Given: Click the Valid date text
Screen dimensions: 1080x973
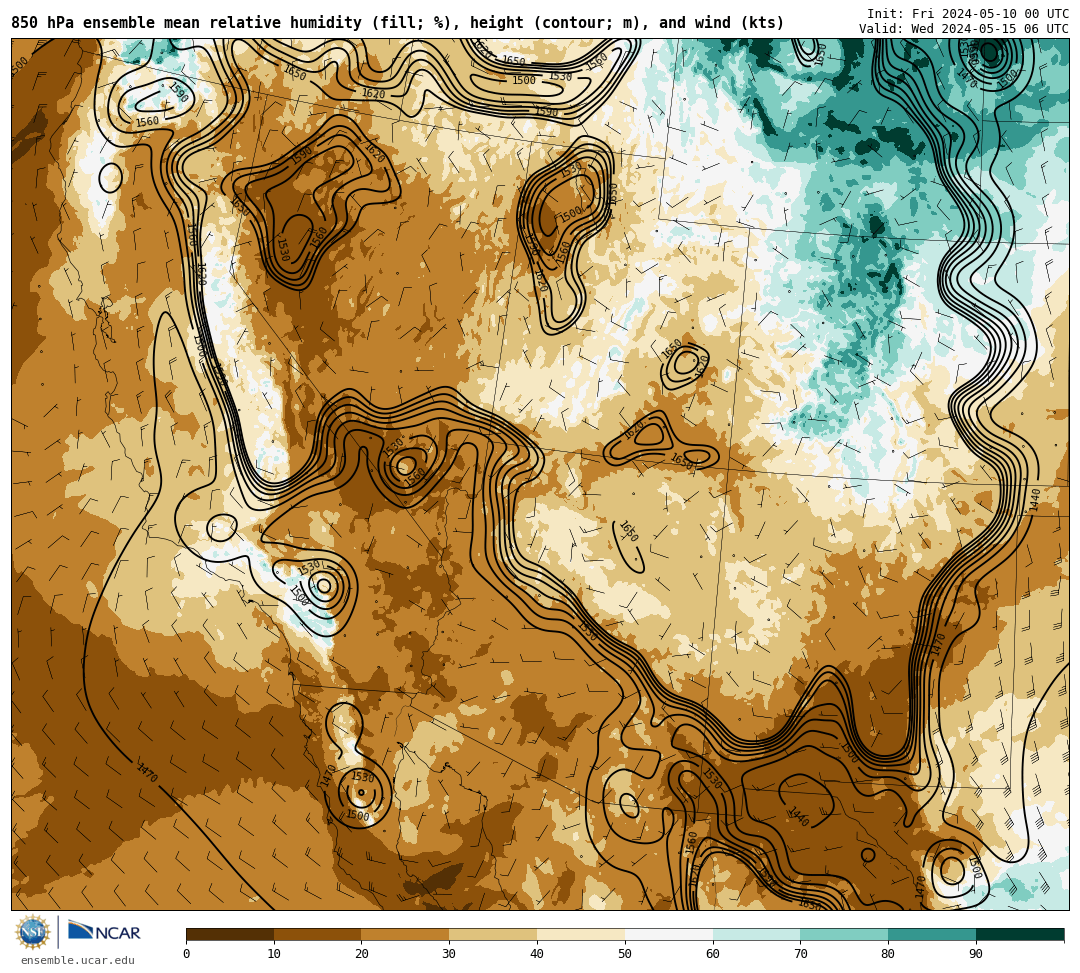Looking at the screenshot, I should pyautogui.click(x=964, y=29).
